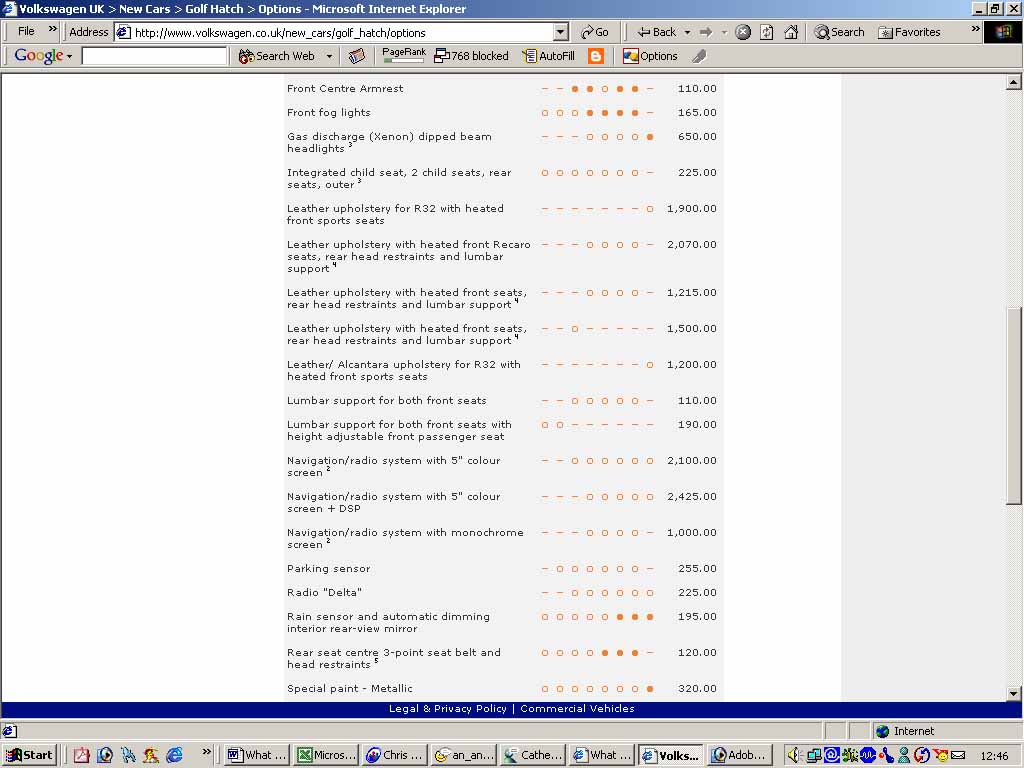Click the 'Front fog lights' option text
1024x768 pixels.
(x=328, y=112)
